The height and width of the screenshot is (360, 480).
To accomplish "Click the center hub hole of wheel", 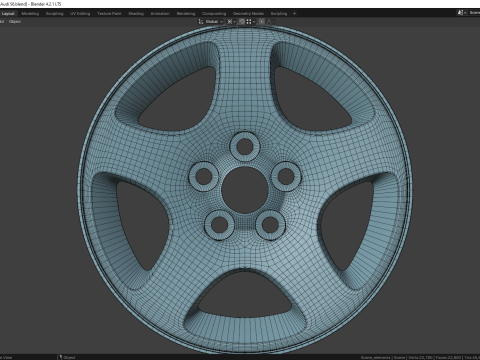I will click(x=245, y=190).
